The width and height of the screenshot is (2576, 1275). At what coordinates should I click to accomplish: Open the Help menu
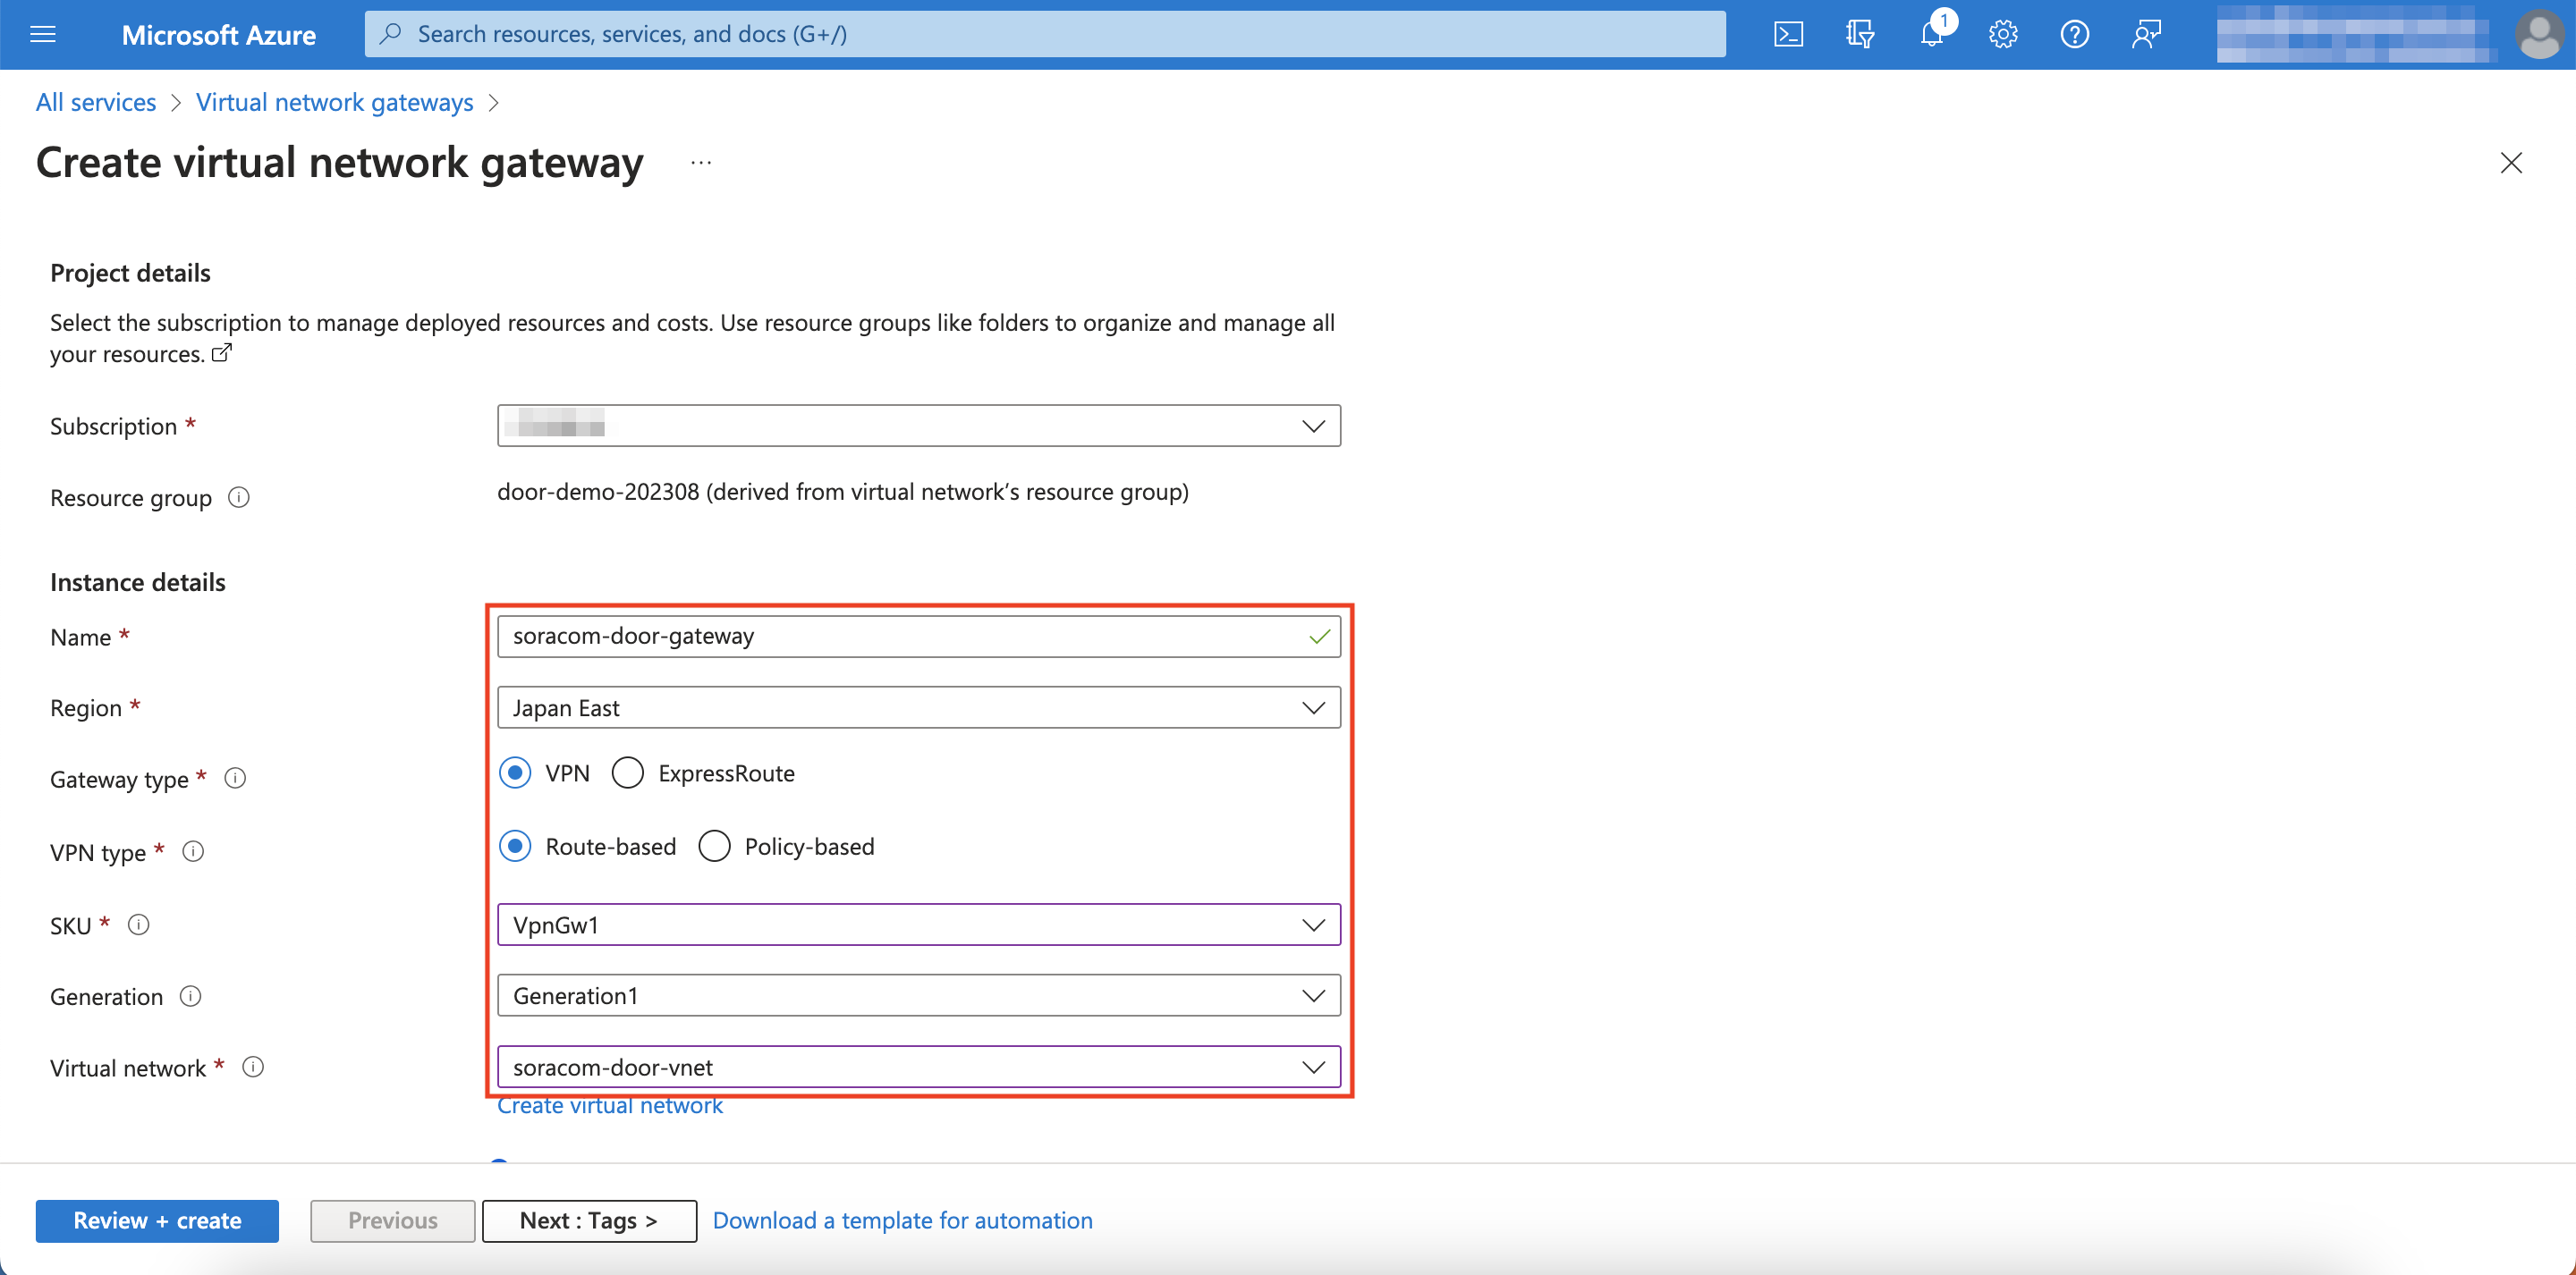[2074, 33]
